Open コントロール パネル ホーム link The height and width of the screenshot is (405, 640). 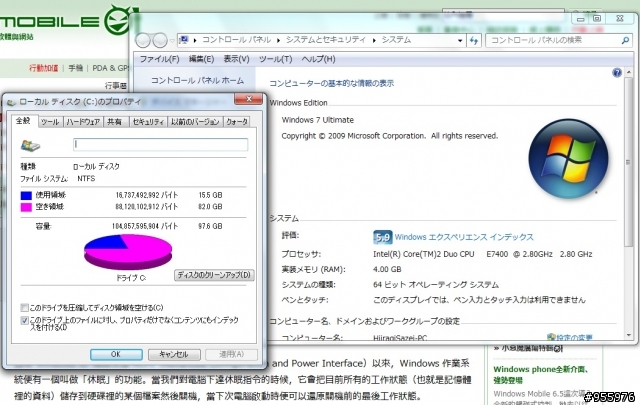pos(198,80)
